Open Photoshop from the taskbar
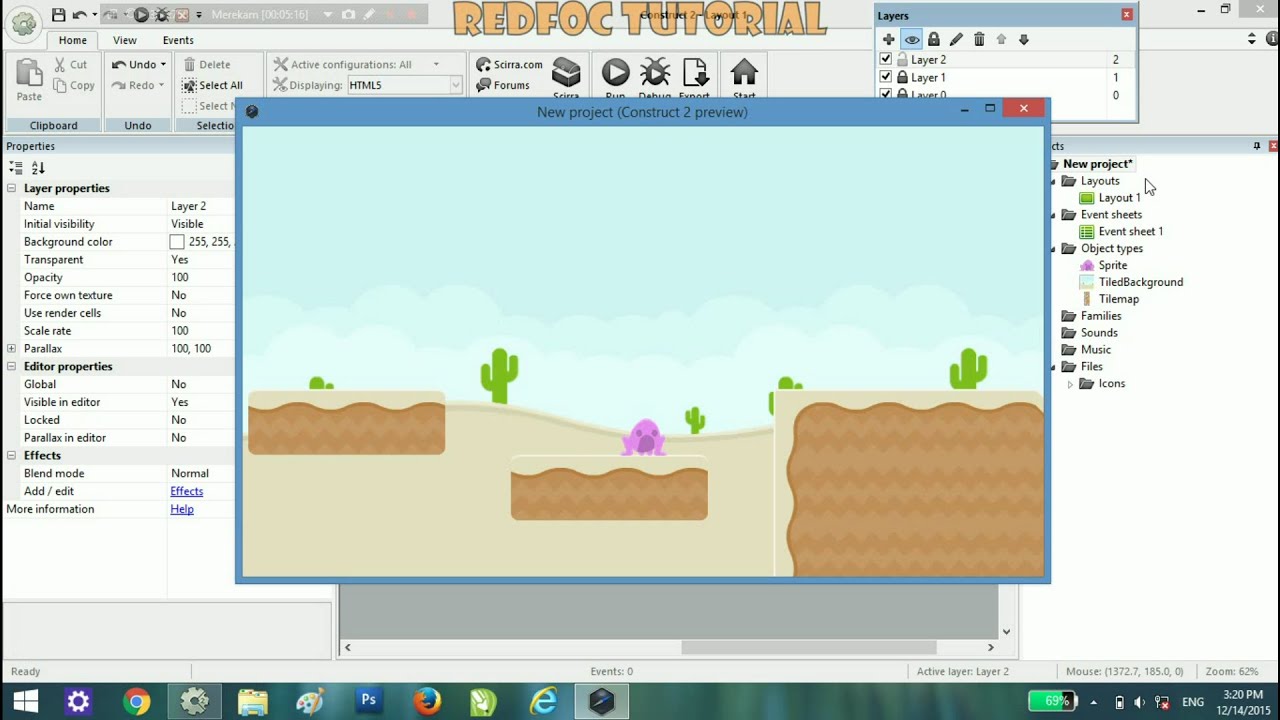 369,701
